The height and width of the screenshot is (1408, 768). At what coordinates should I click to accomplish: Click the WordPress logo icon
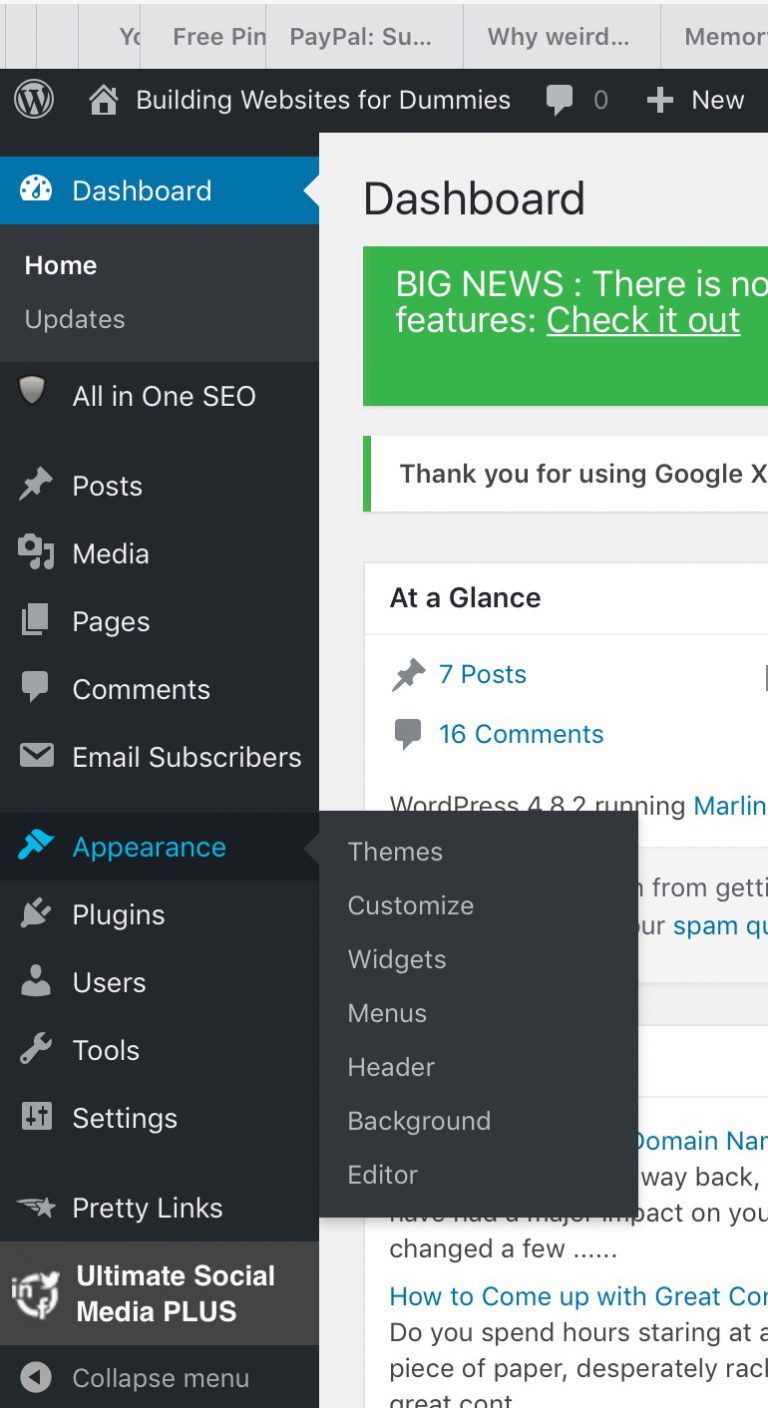tap(34, 100)
